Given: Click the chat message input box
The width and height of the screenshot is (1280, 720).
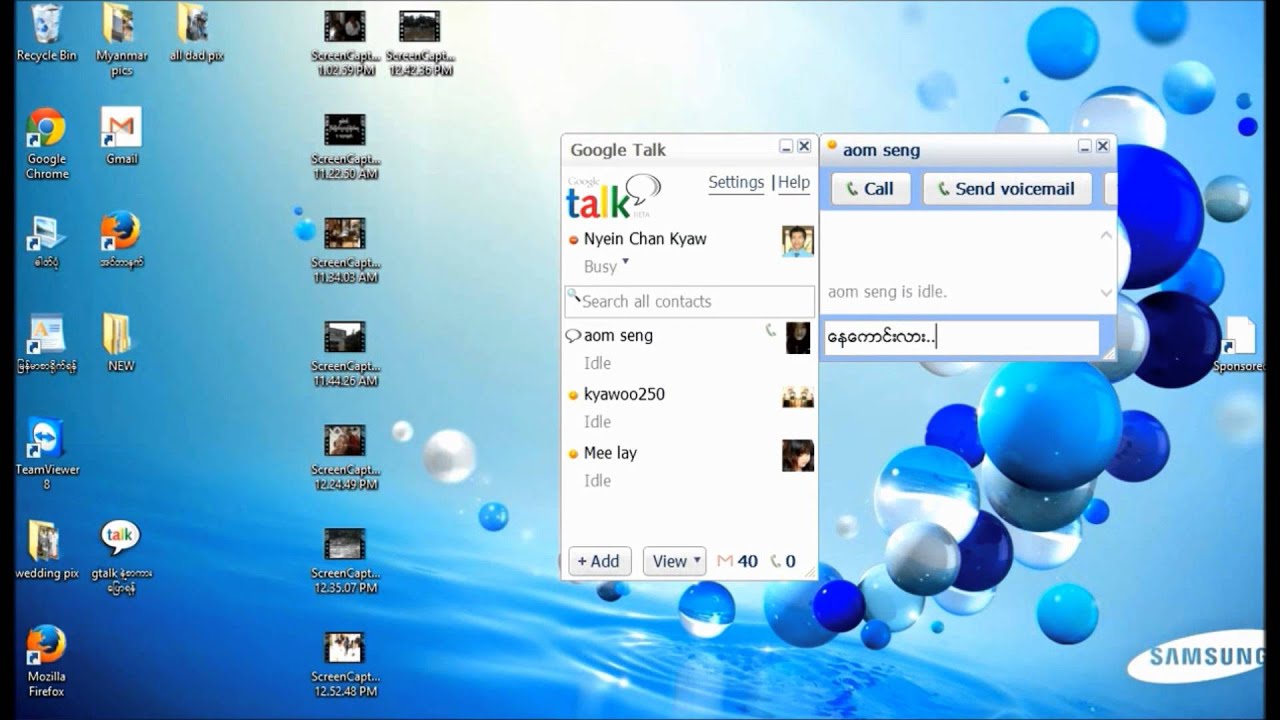Looking at the screenshot, I should [x=961, y=337].
